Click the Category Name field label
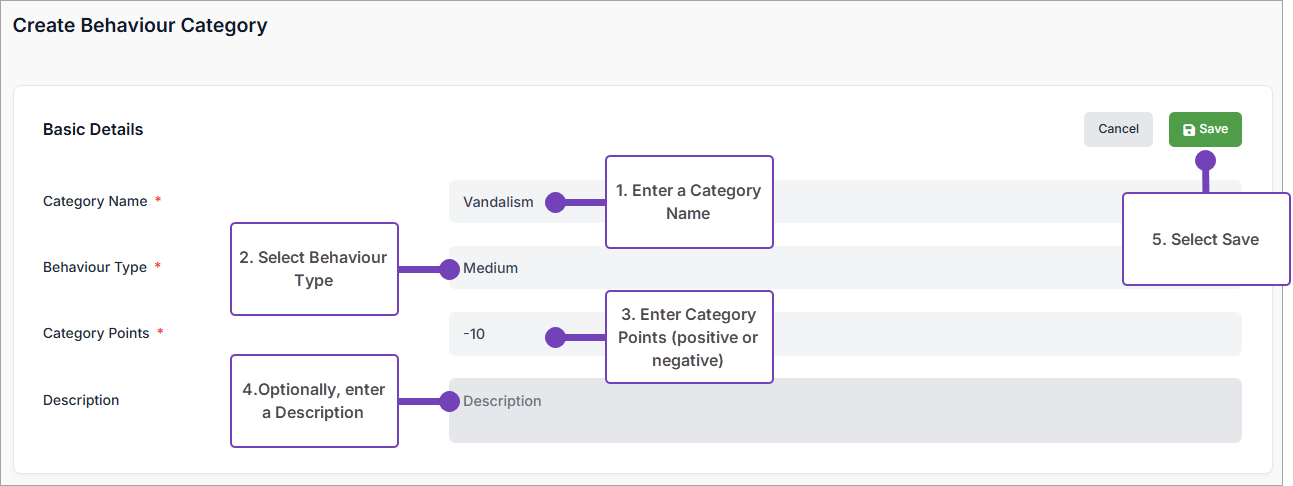 pyautogui.click(x=95, y=201)
